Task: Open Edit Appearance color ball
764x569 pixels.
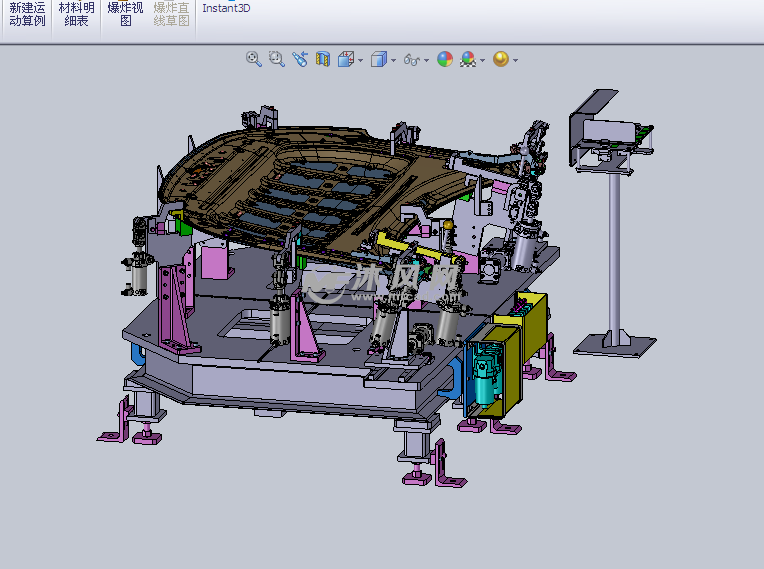Action: pos(445,60)
